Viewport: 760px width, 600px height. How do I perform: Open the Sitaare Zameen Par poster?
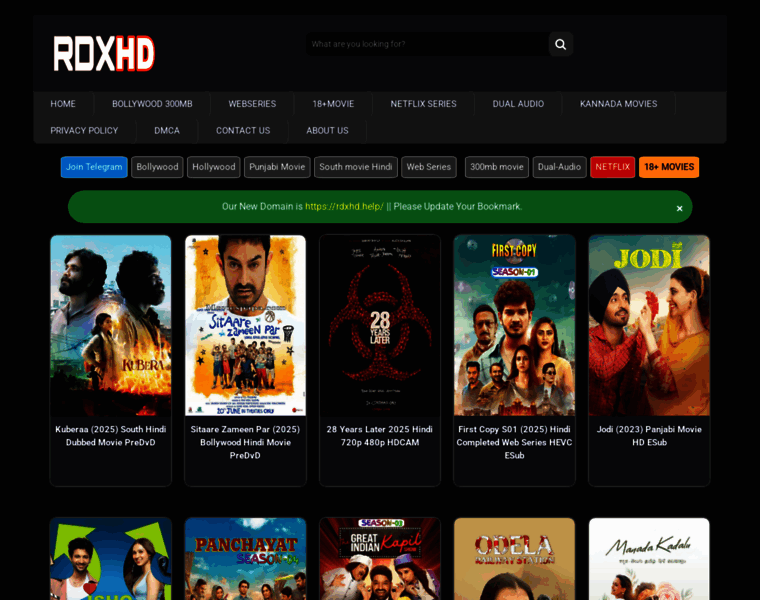click(x=245, y=325)
